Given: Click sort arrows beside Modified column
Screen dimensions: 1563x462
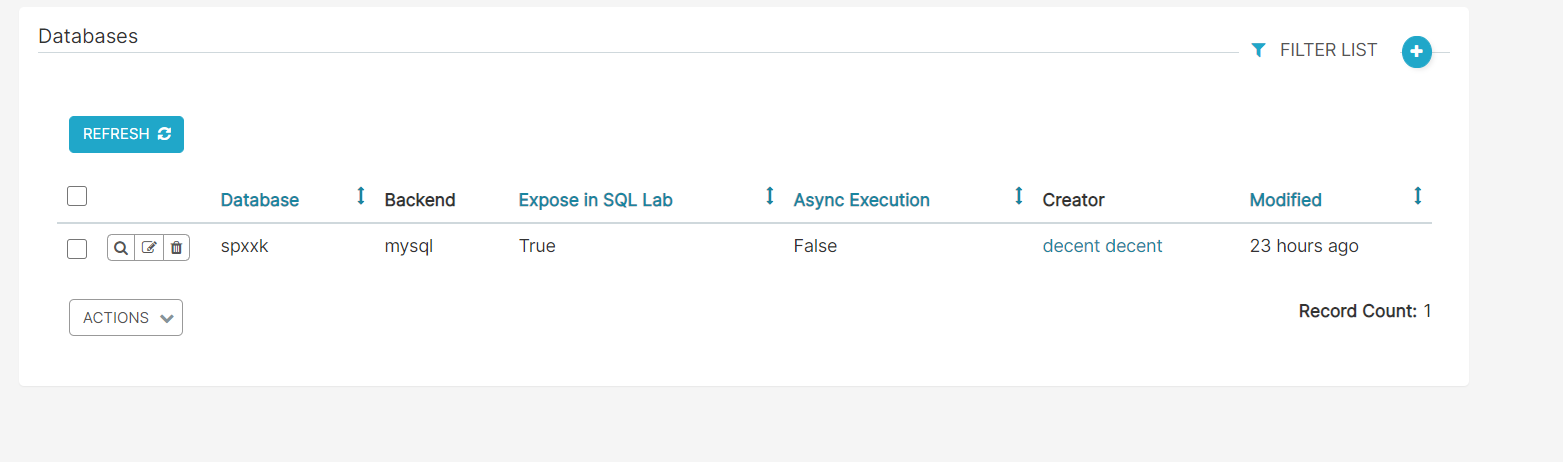Looking at the screenshot, I should 1417,197.
